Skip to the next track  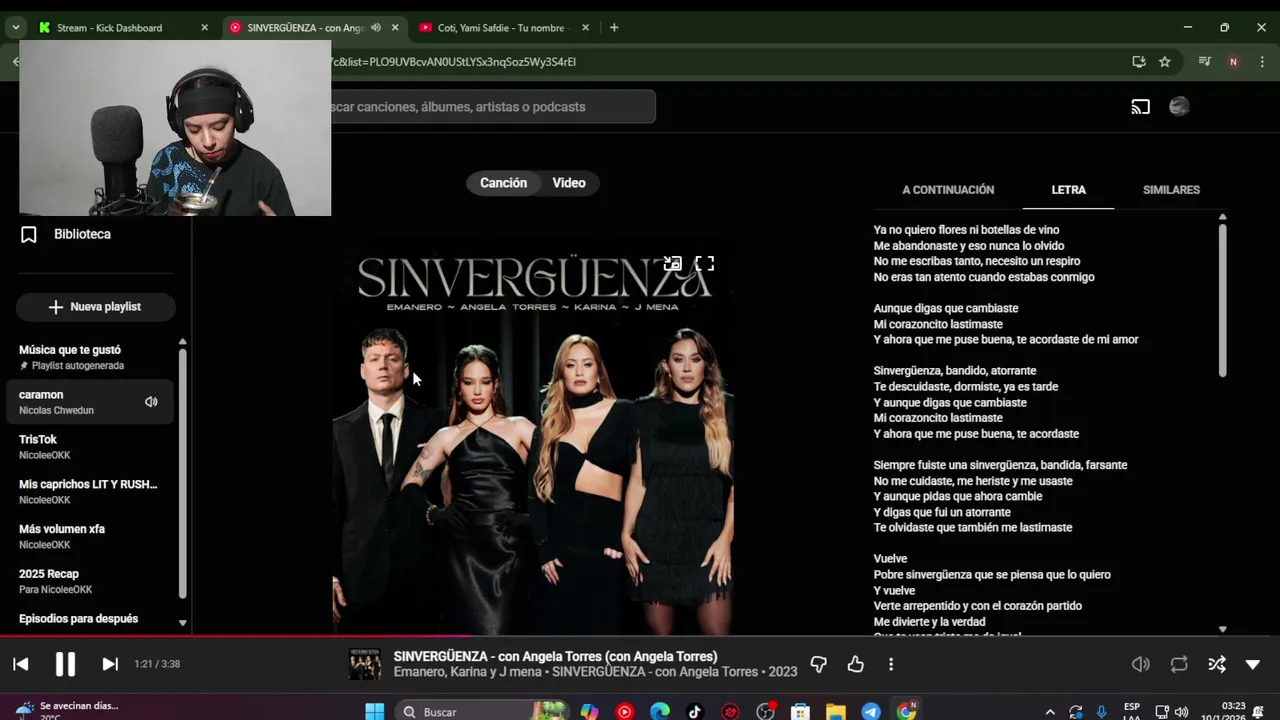tap(110, 664)
